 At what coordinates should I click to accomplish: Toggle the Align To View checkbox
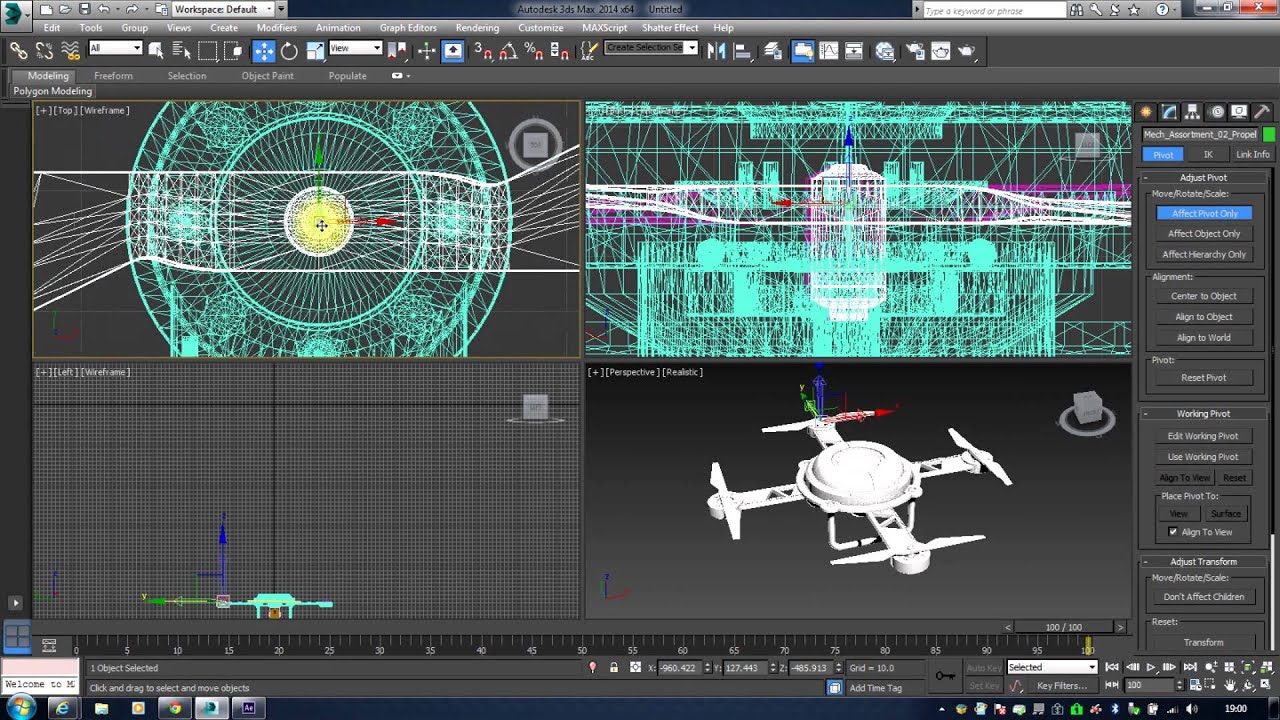click(x=1174, y=532)
